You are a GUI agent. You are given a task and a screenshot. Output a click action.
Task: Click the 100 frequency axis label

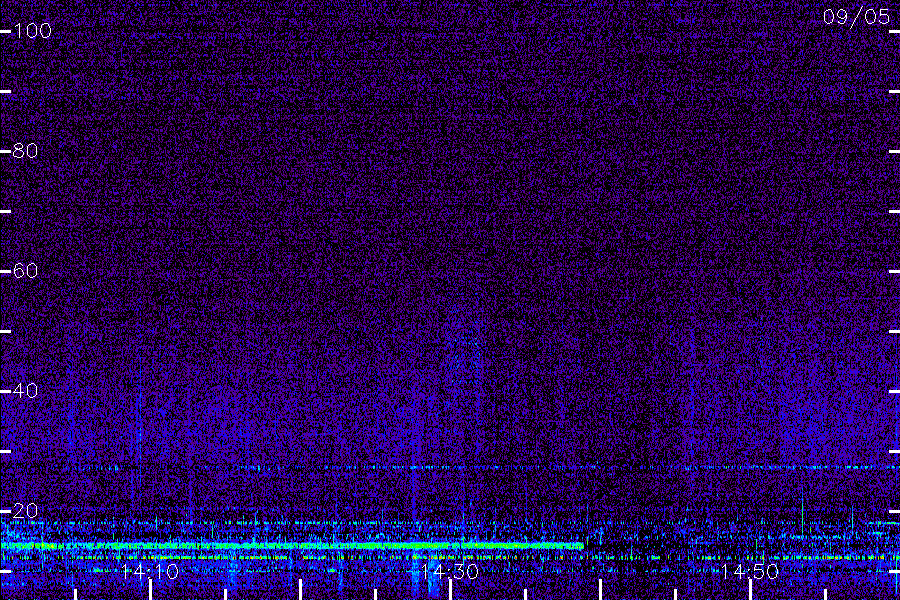coord(32,31)
